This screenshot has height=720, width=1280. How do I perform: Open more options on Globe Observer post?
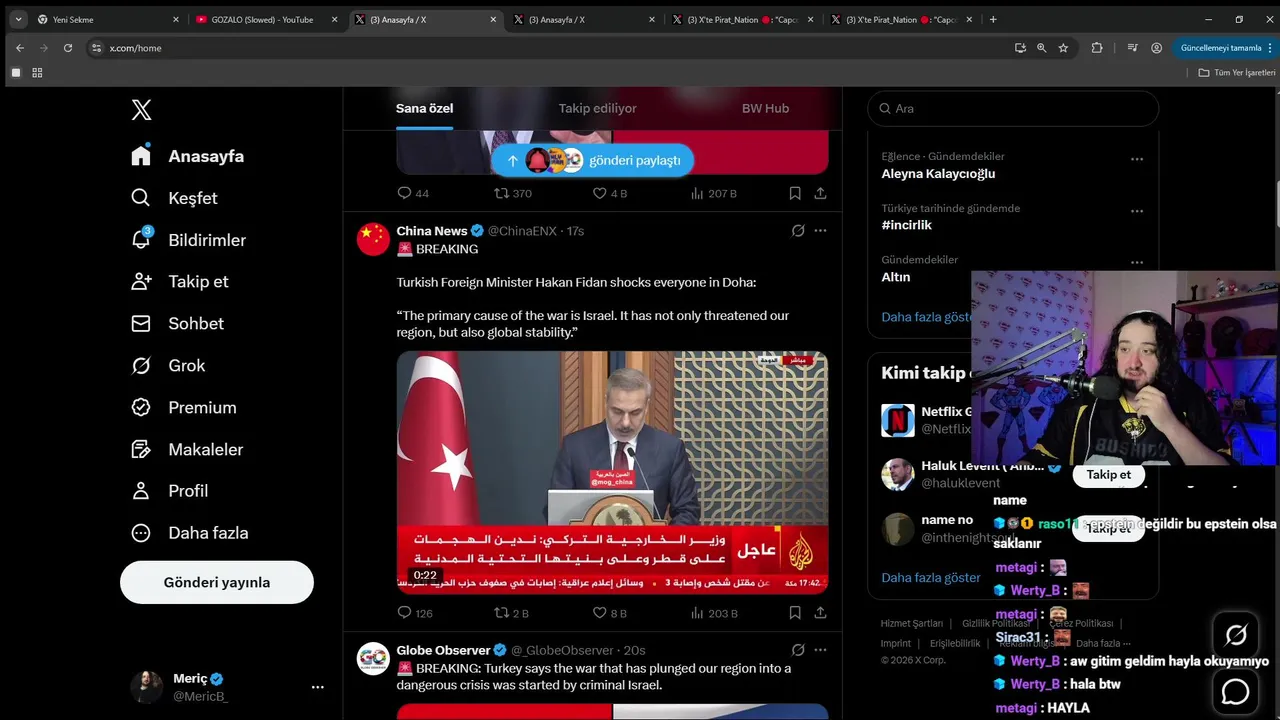coord(820,650)
